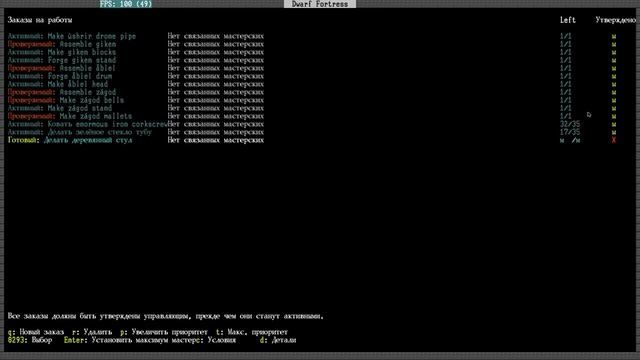Viewport: 640px width, 360px height.
Task: Click the 8293: Выбор hint
Action: point(30,340)
